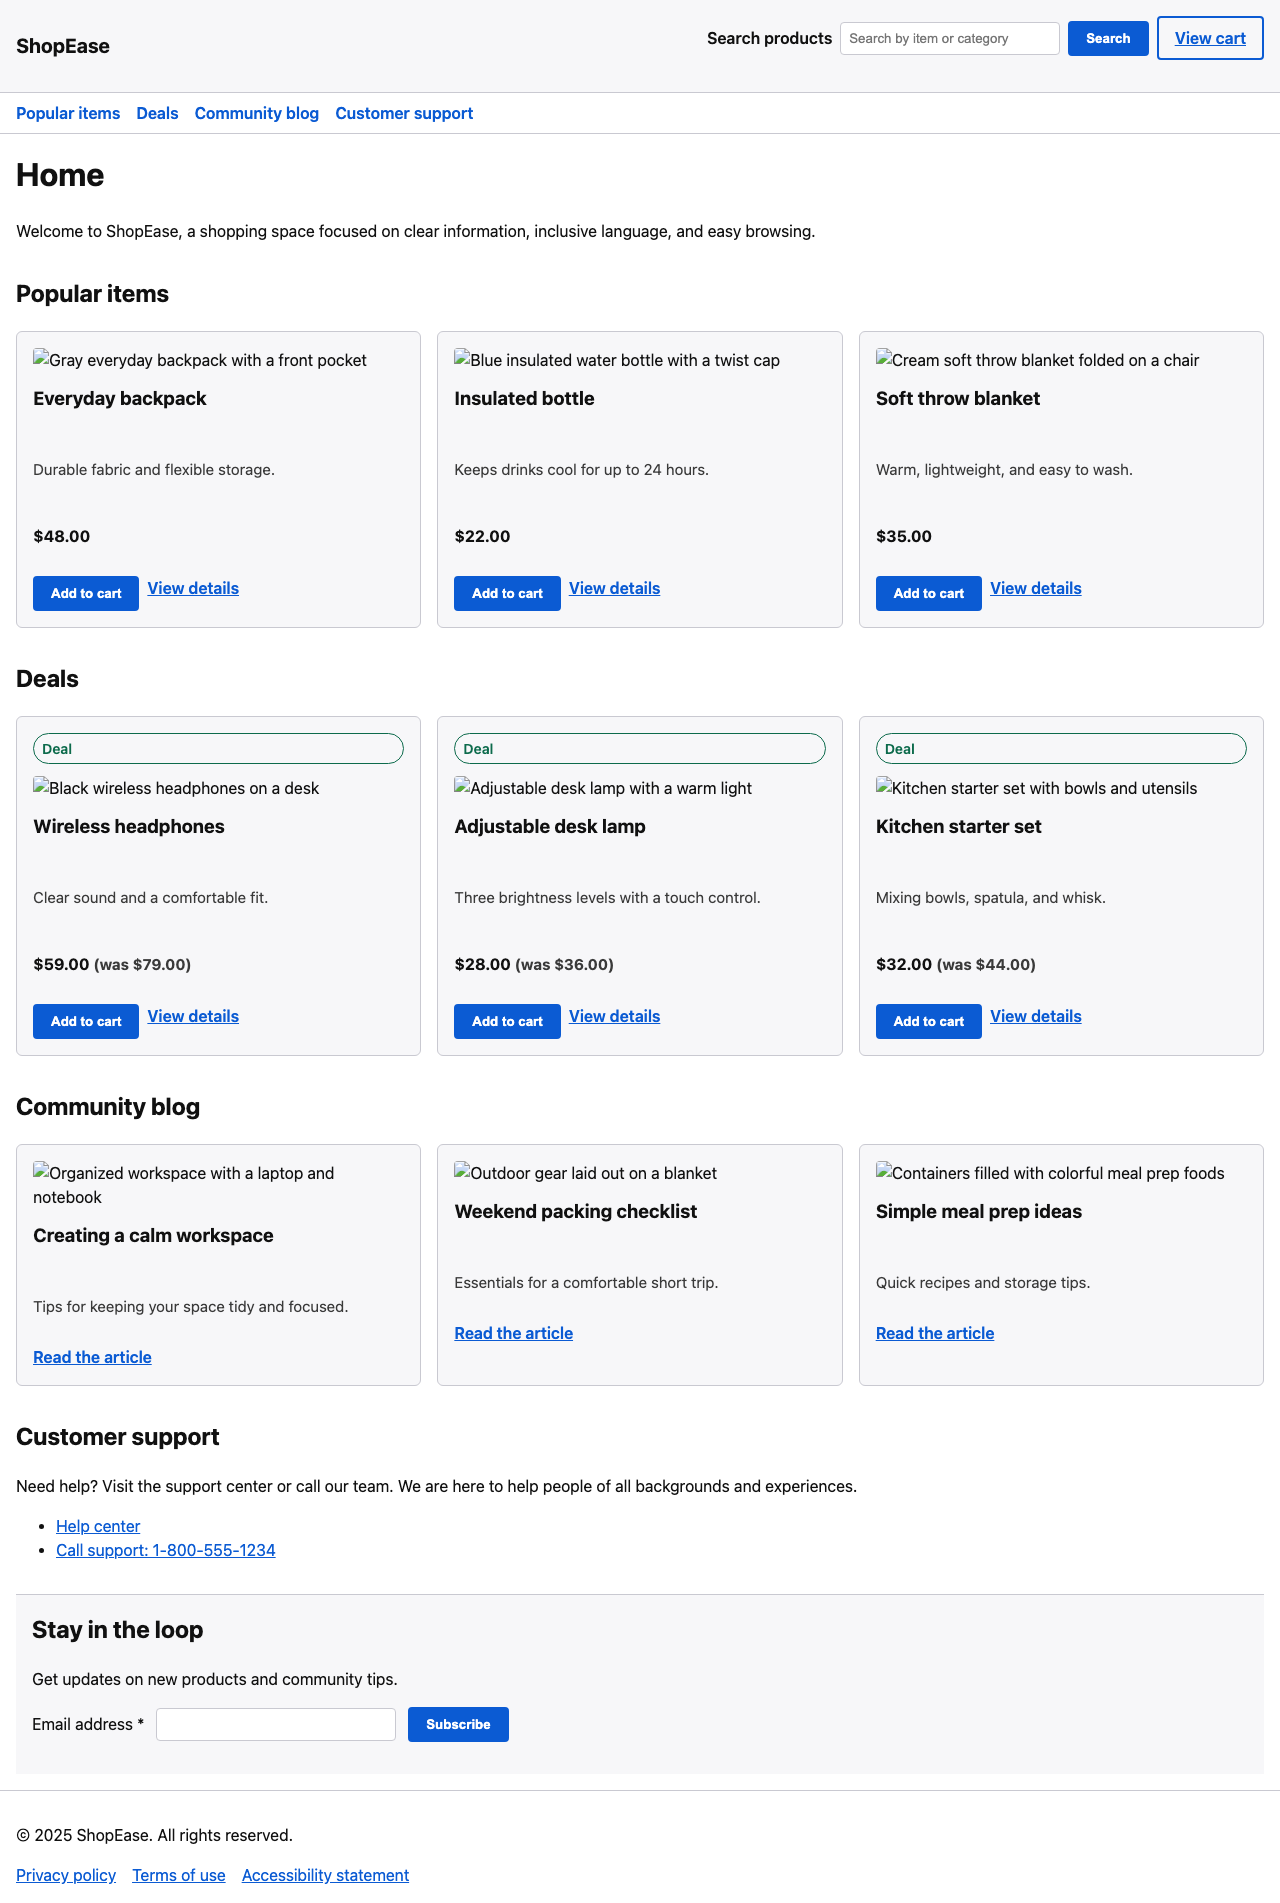Click the Subscribe button
This screenshot has height=1903, width=1280.
click(x=458, y=1724)
